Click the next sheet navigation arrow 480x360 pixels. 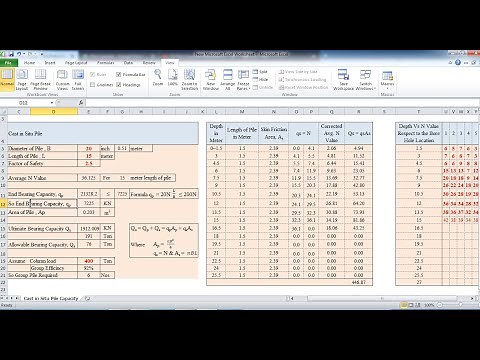(12, 298)
